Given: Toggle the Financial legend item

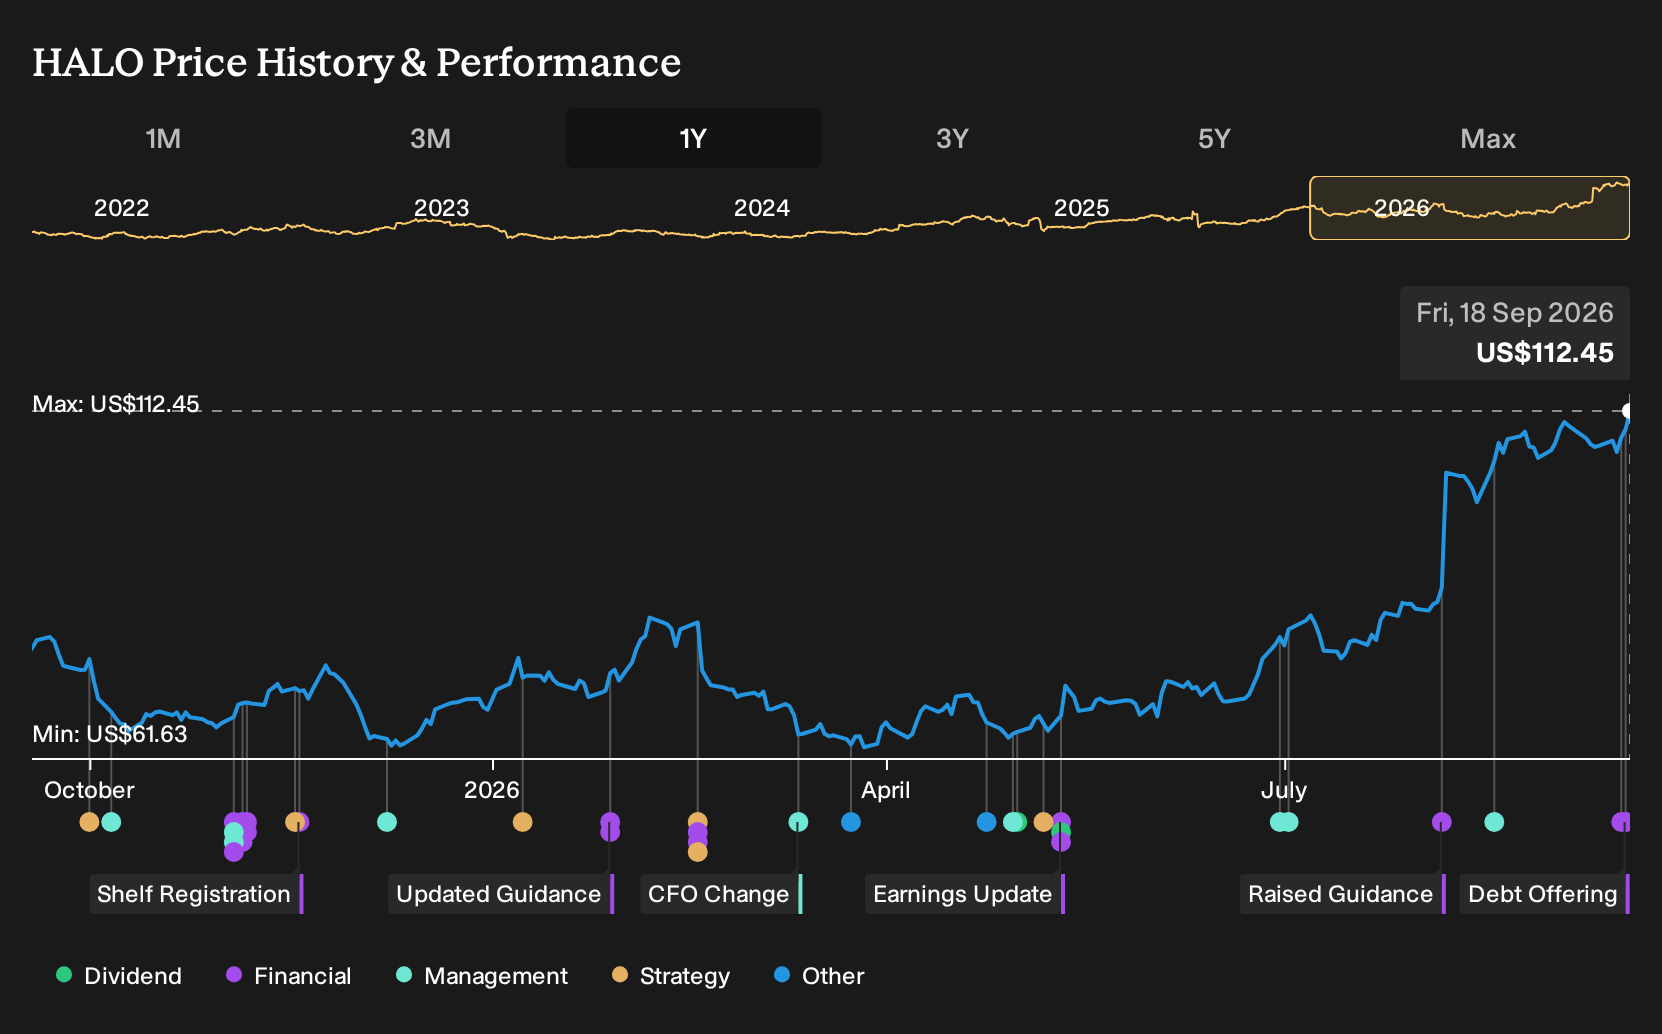Looking at the screenshot, I should click(289, 976).
